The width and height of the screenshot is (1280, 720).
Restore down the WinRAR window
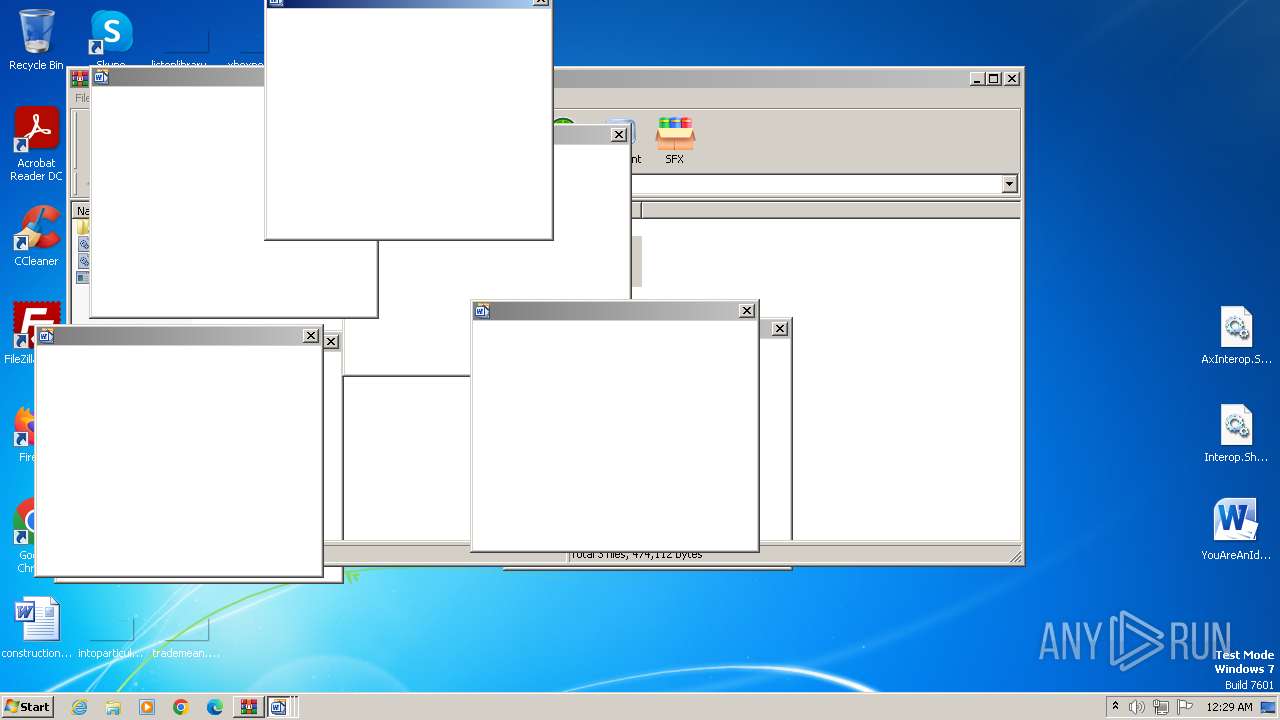[993, 78]
